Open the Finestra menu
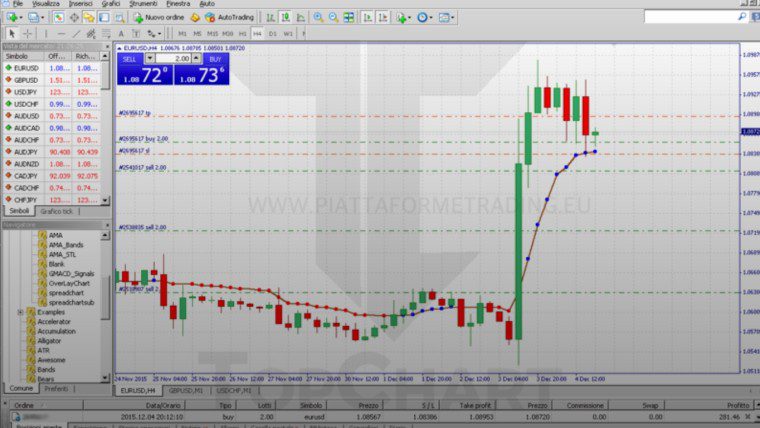The width and height of the screenshot is (760, 428). (178, 3)
